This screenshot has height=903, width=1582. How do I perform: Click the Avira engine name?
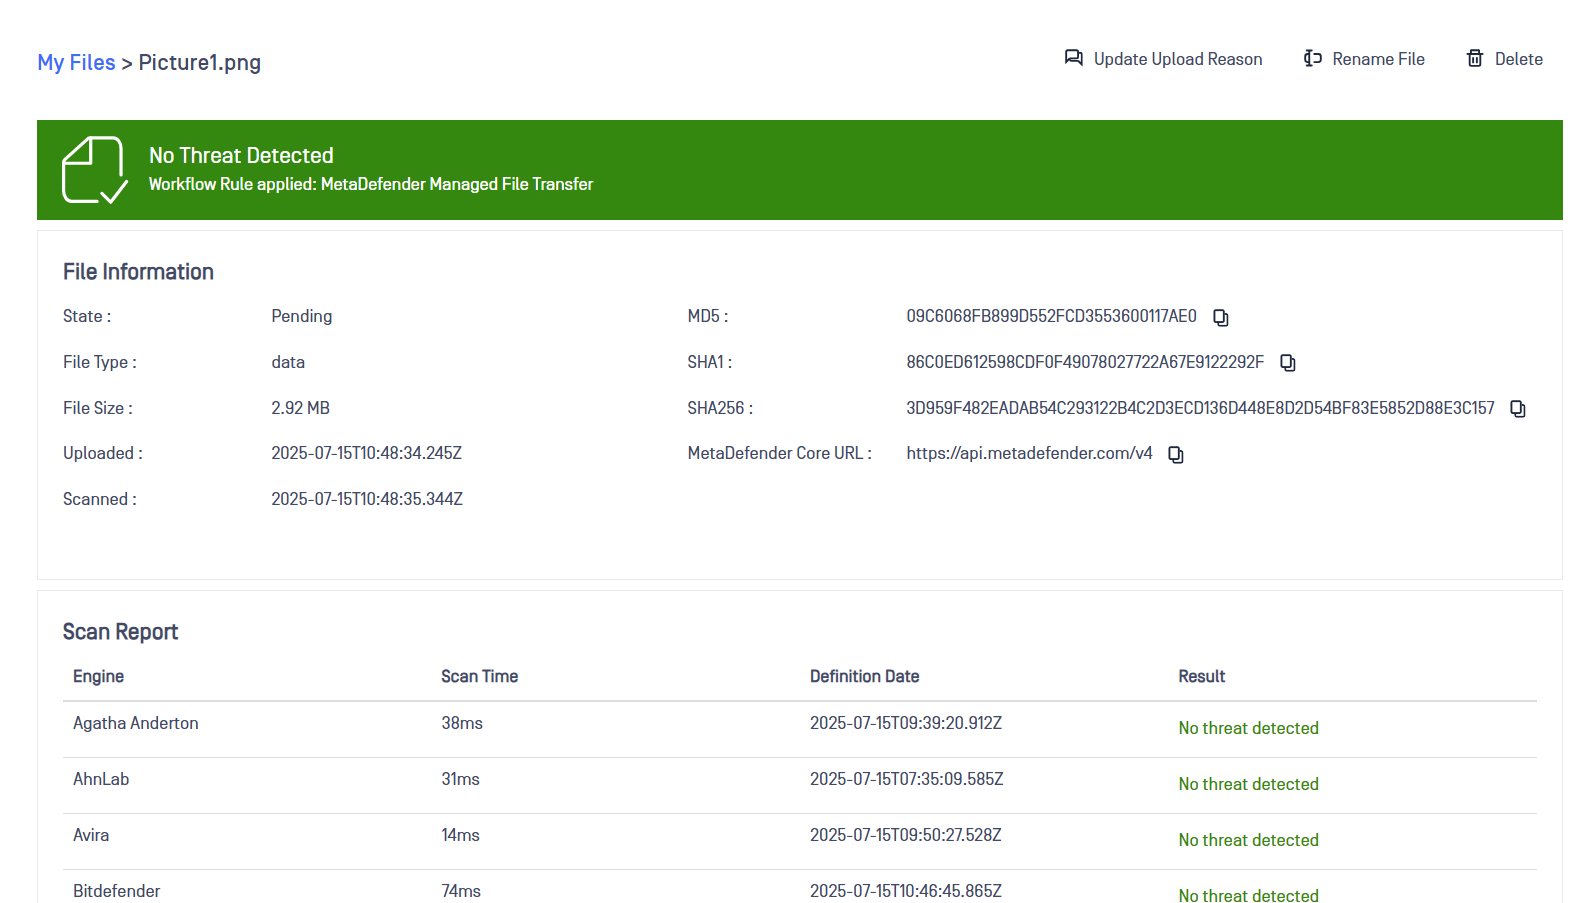point(91,835)
